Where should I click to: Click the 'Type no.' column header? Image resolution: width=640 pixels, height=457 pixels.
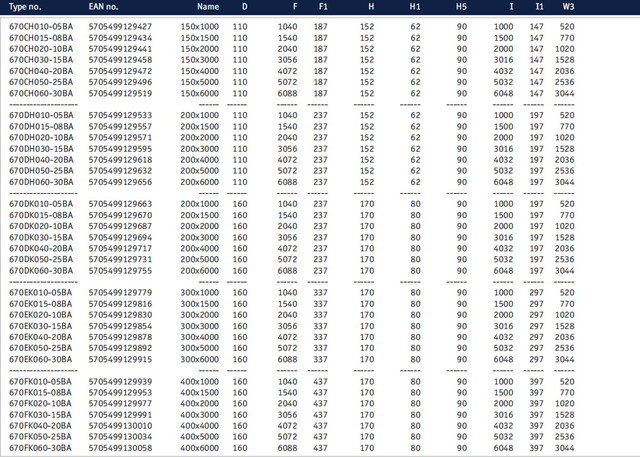pyautogui.click(x=25, y=7)
